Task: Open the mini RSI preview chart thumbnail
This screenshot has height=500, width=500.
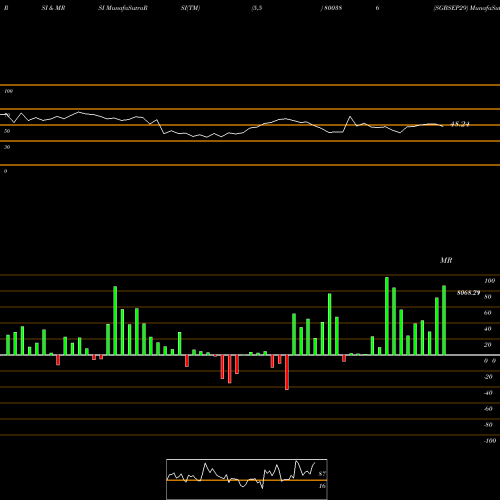Action: (x=247, y=479)
